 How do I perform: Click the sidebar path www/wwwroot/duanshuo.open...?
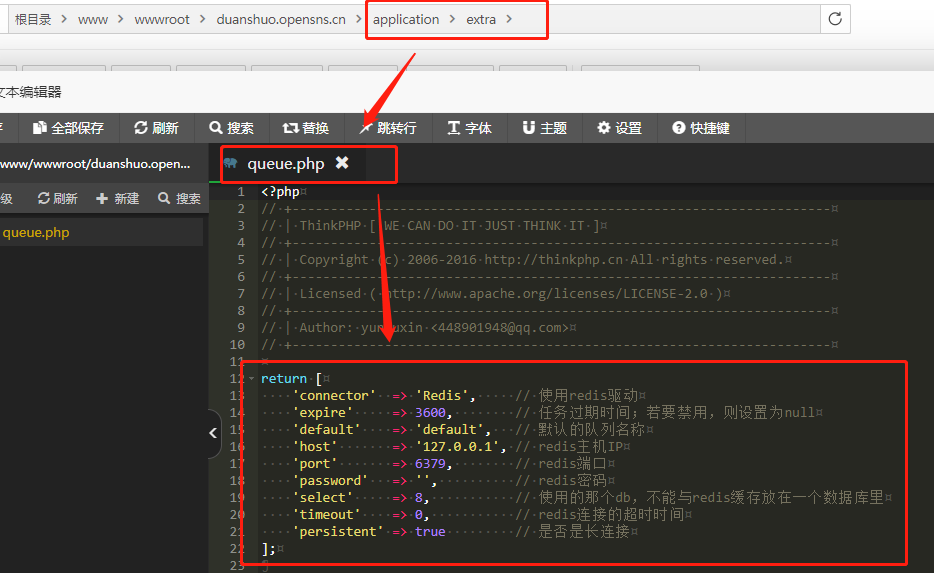point(95,164)
